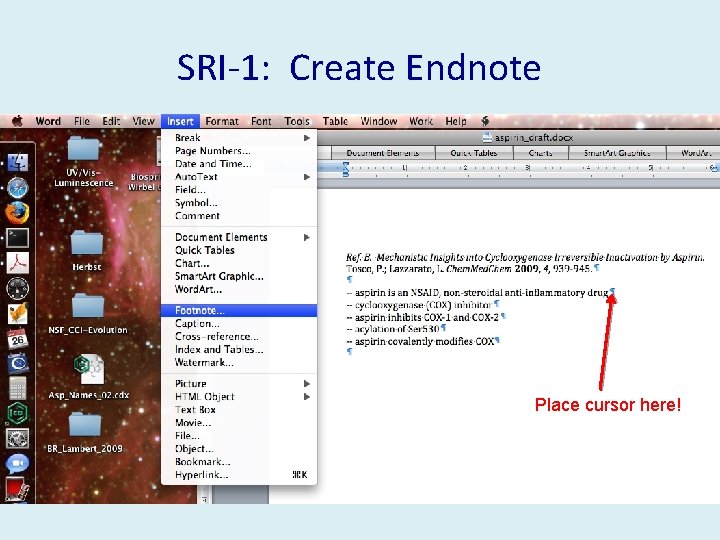This screenshot has height=540, width=720.
Task: Open the Apple menu
Action: [x=17, y=121]
